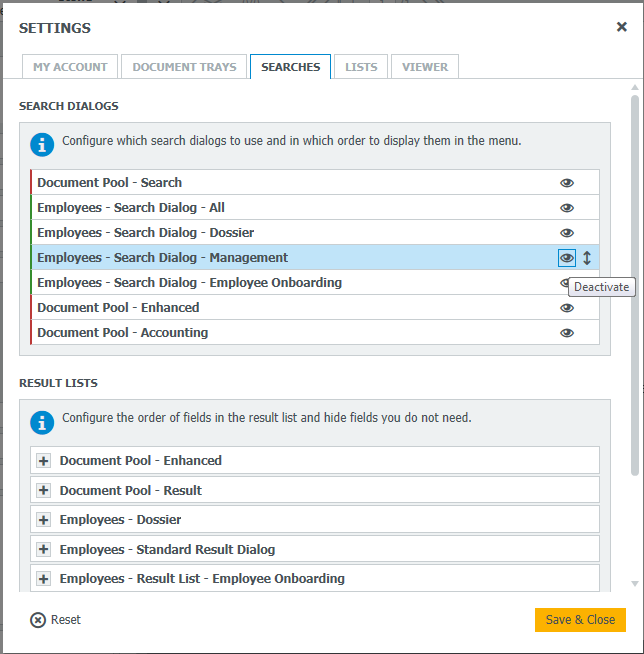Screen dimensions: 644x654
Task: Click the Reset circle-x icon
Action: point(38,620)
